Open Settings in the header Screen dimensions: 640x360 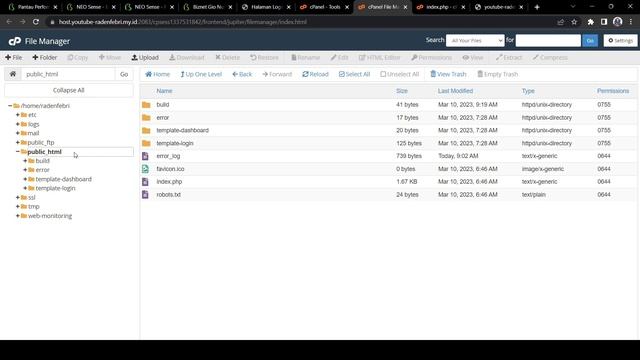pyautogui.click(x=620, y=40)
